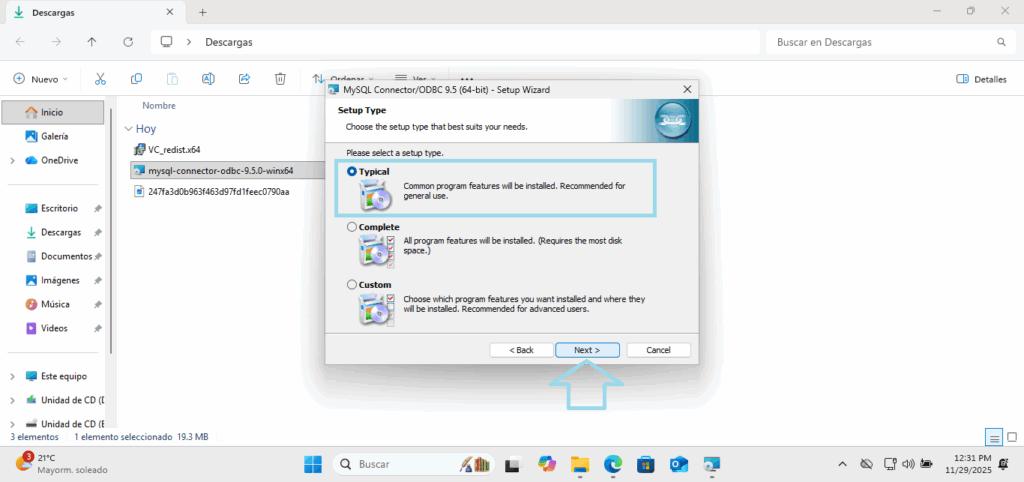Image resolution: width=1024 pixels, height=482 pixels.
Task: Click Next in the Setup Wizard
Action: (587, 350)
